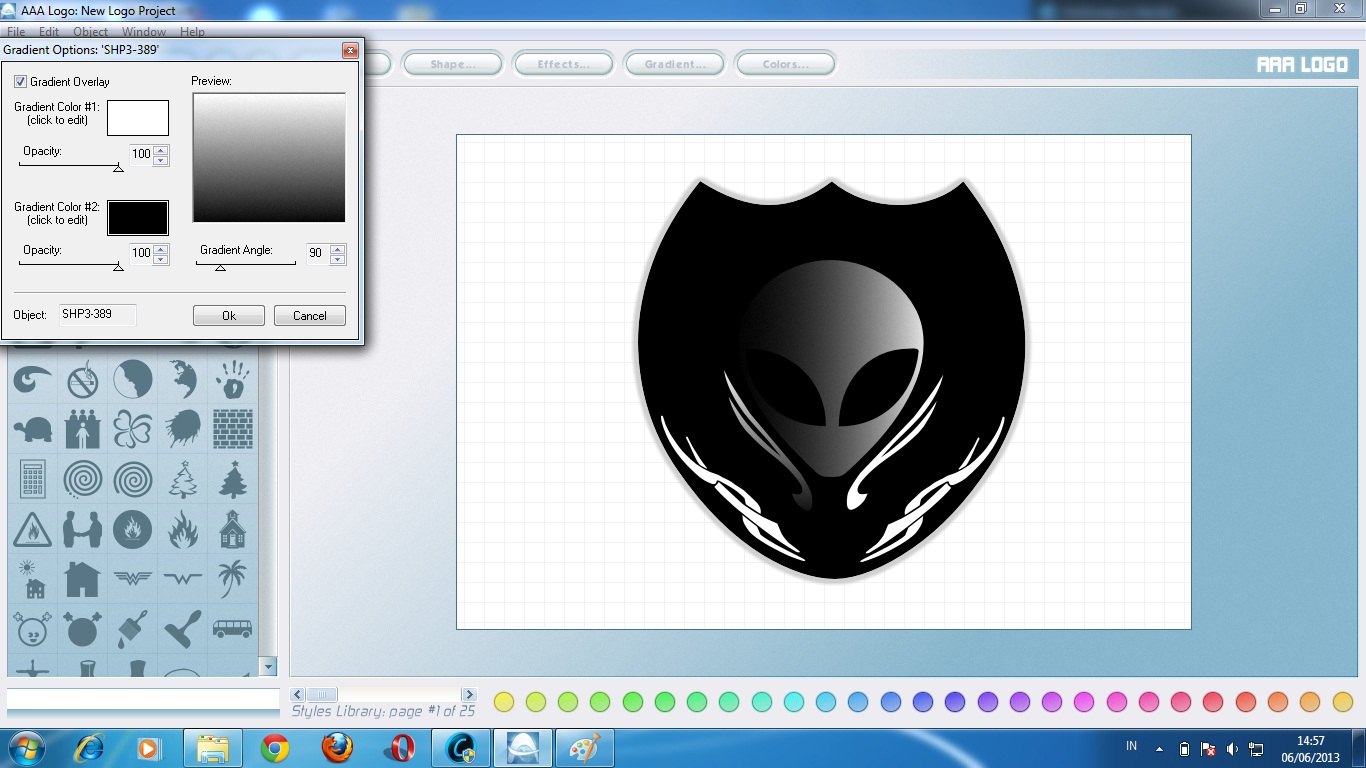Screen dimensions: 1366x768
Task: Pick the outlined Christmas tree shape
Action: (x=183, y=480)
